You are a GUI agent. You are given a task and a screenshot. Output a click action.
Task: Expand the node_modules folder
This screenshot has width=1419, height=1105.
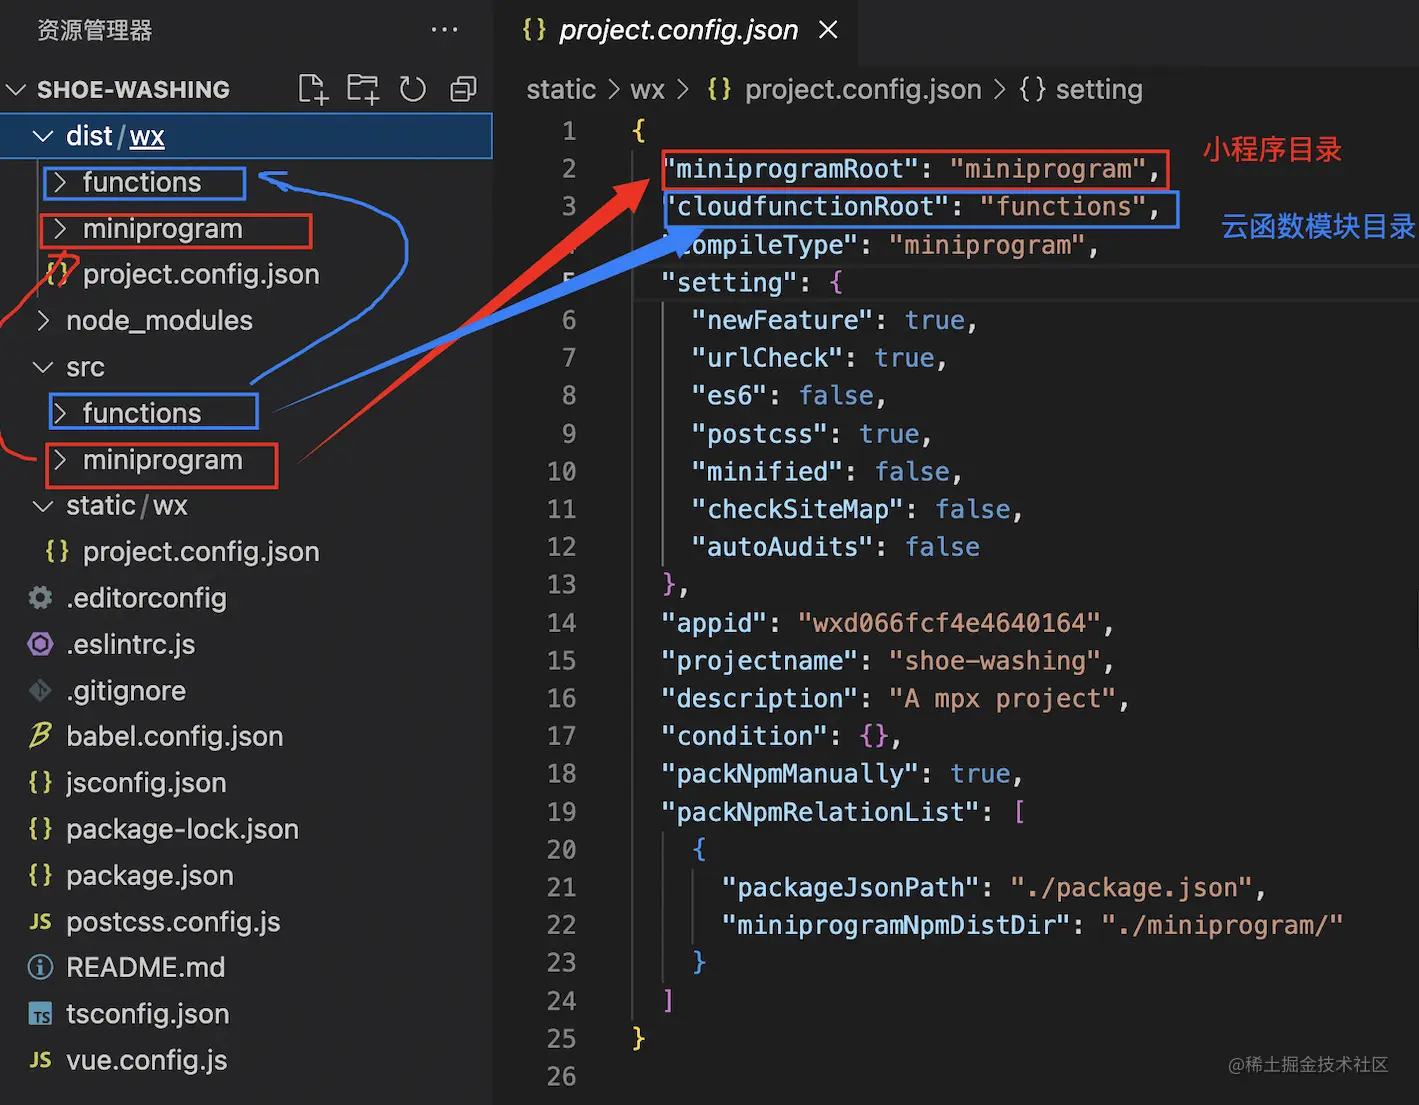[x=43, y=320]
